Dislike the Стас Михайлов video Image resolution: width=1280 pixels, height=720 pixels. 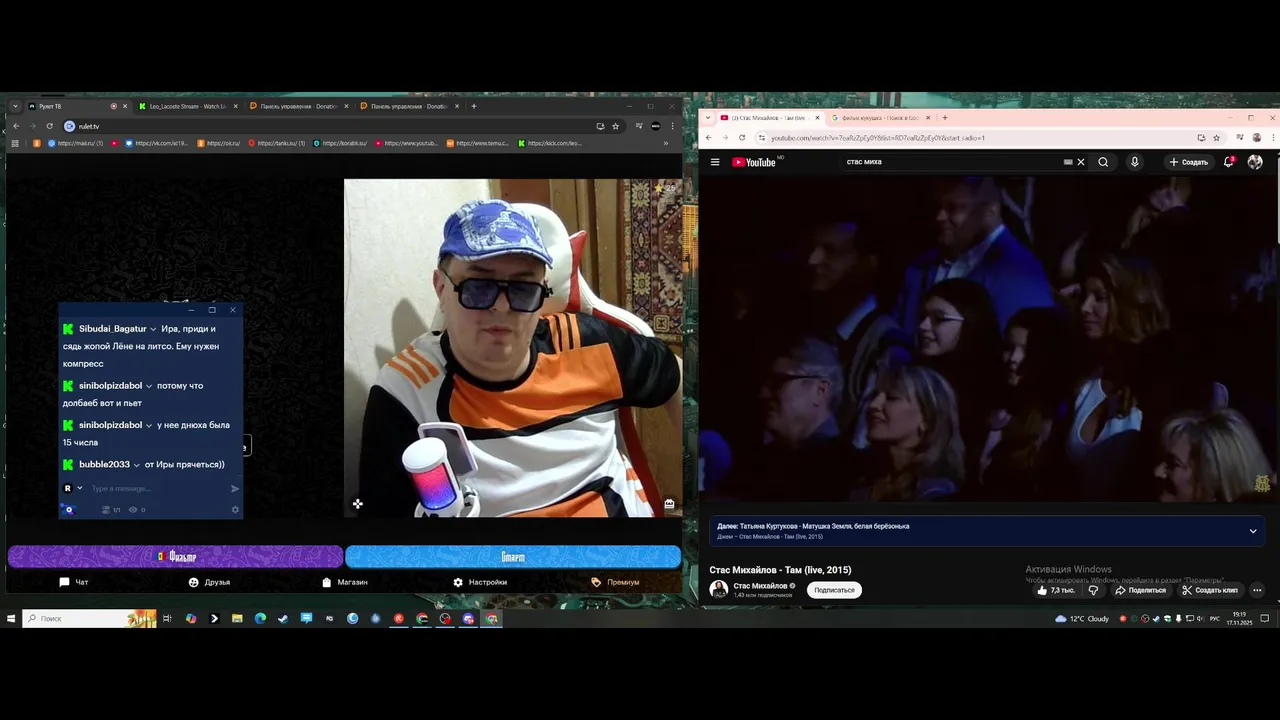click(1092, 590)
